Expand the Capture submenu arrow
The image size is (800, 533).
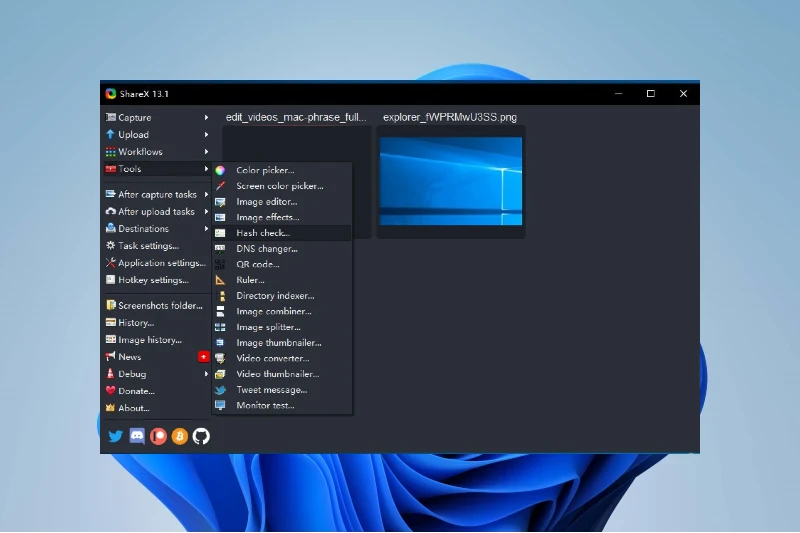point(206,117)
